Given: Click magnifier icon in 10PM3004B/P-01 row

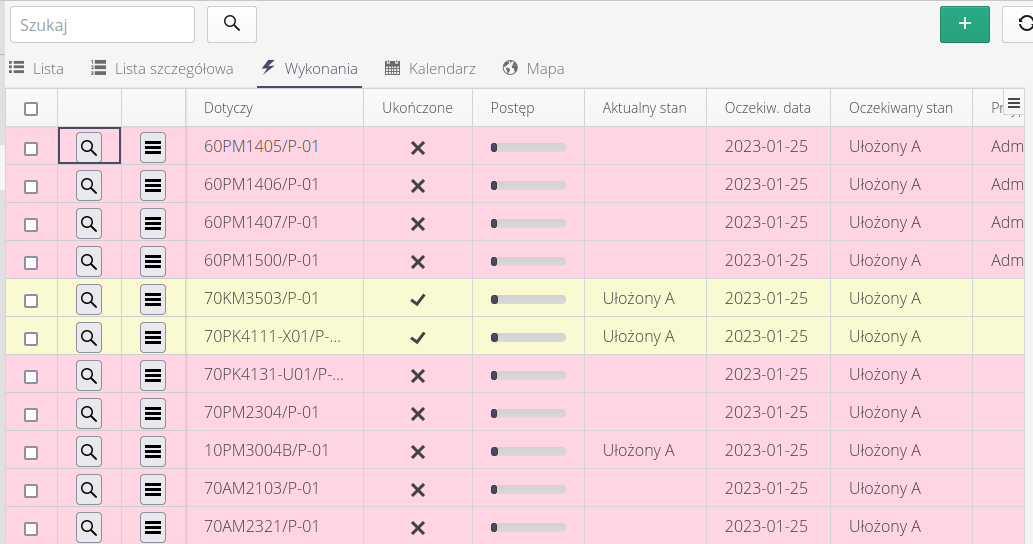Looking at the screenshot, I should (x=89, y=451).
